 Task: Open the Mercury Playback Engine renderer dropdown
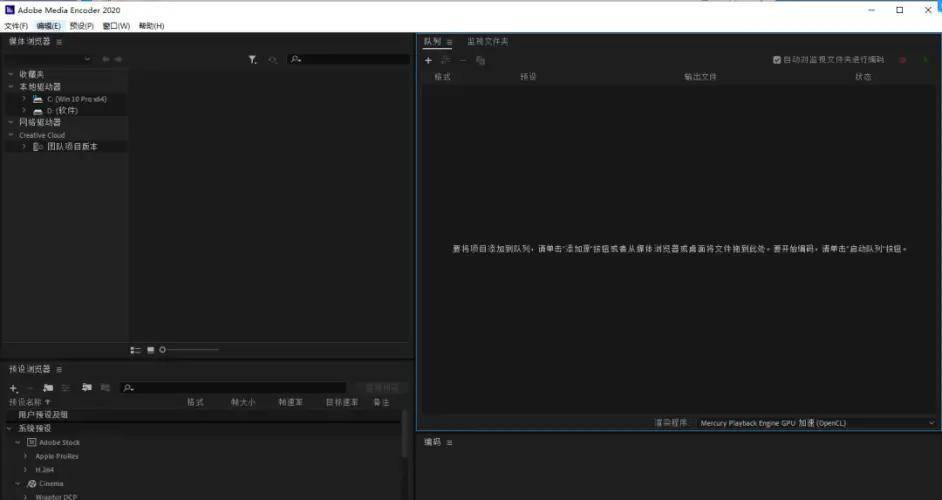[x=817, y=423]
